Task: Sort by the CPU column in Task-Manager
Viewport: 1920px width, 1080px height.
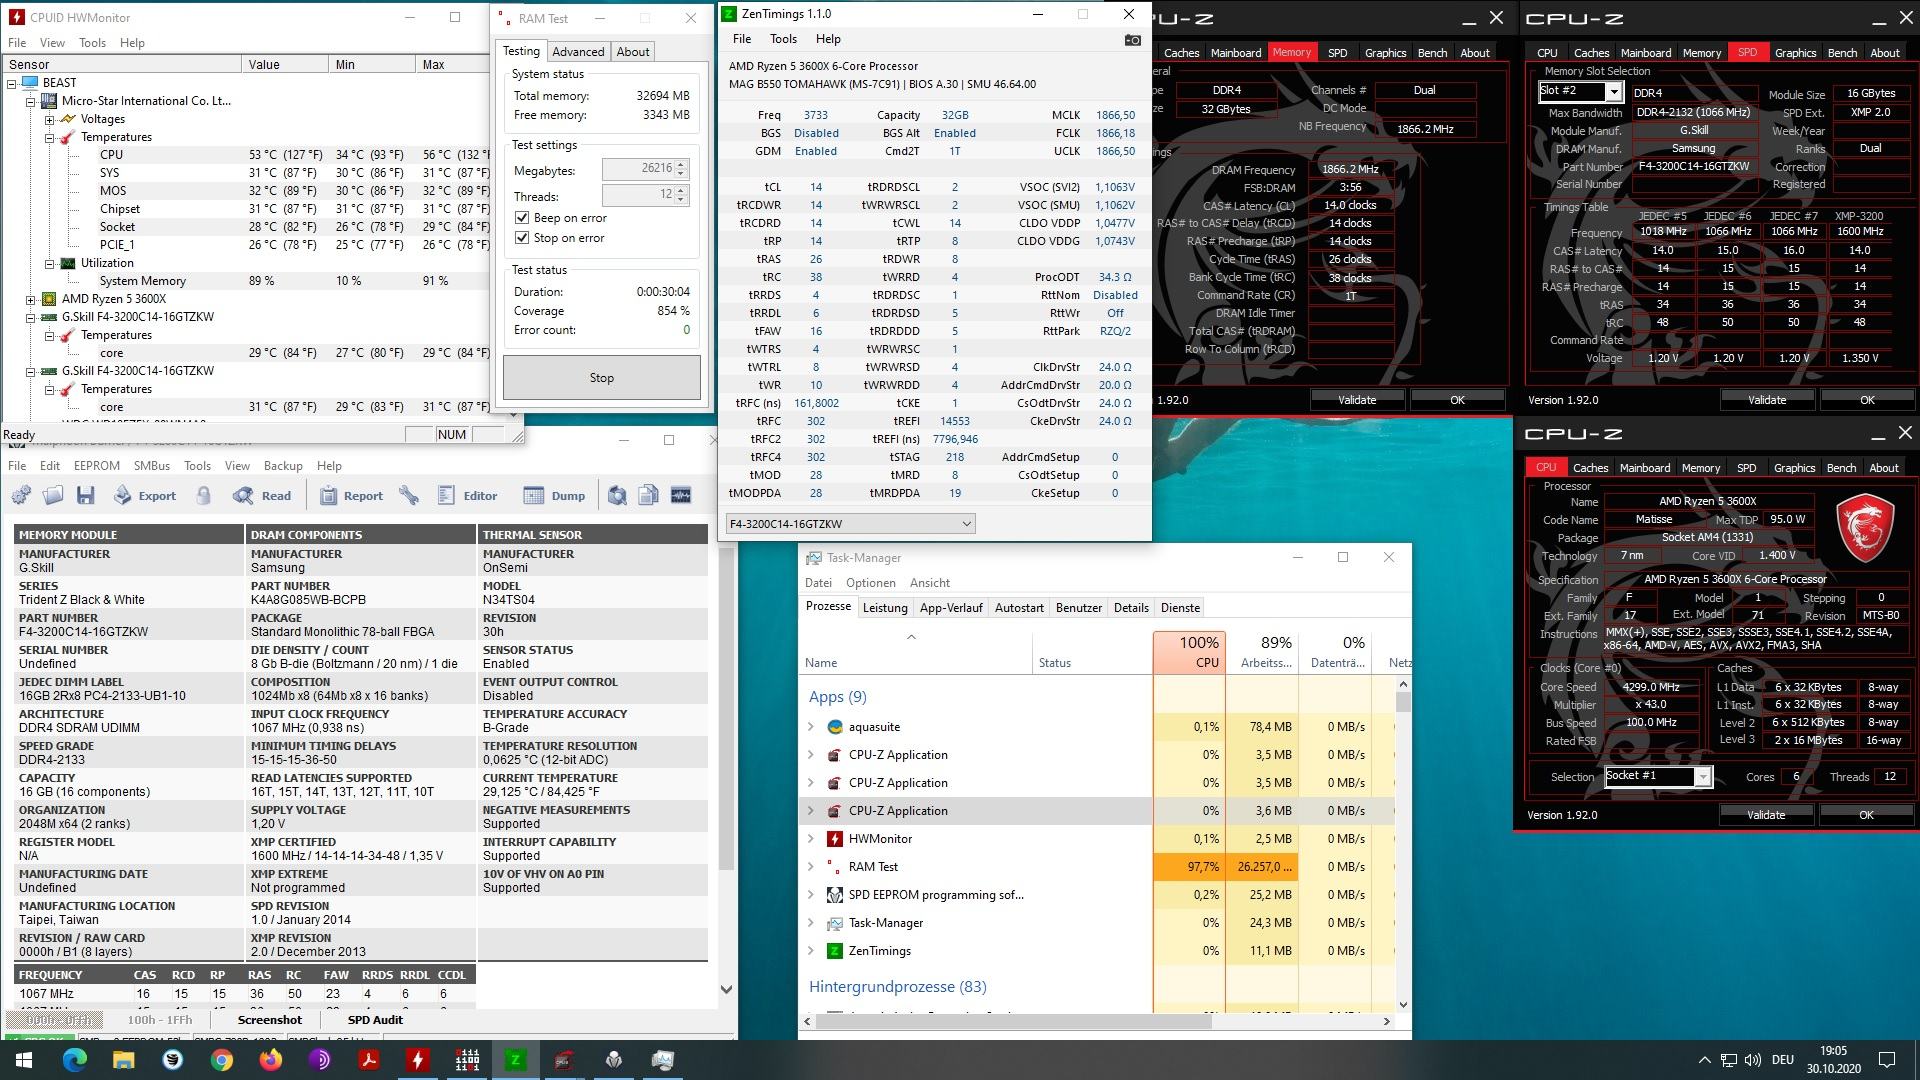Action: click(x=1189, y=652)
